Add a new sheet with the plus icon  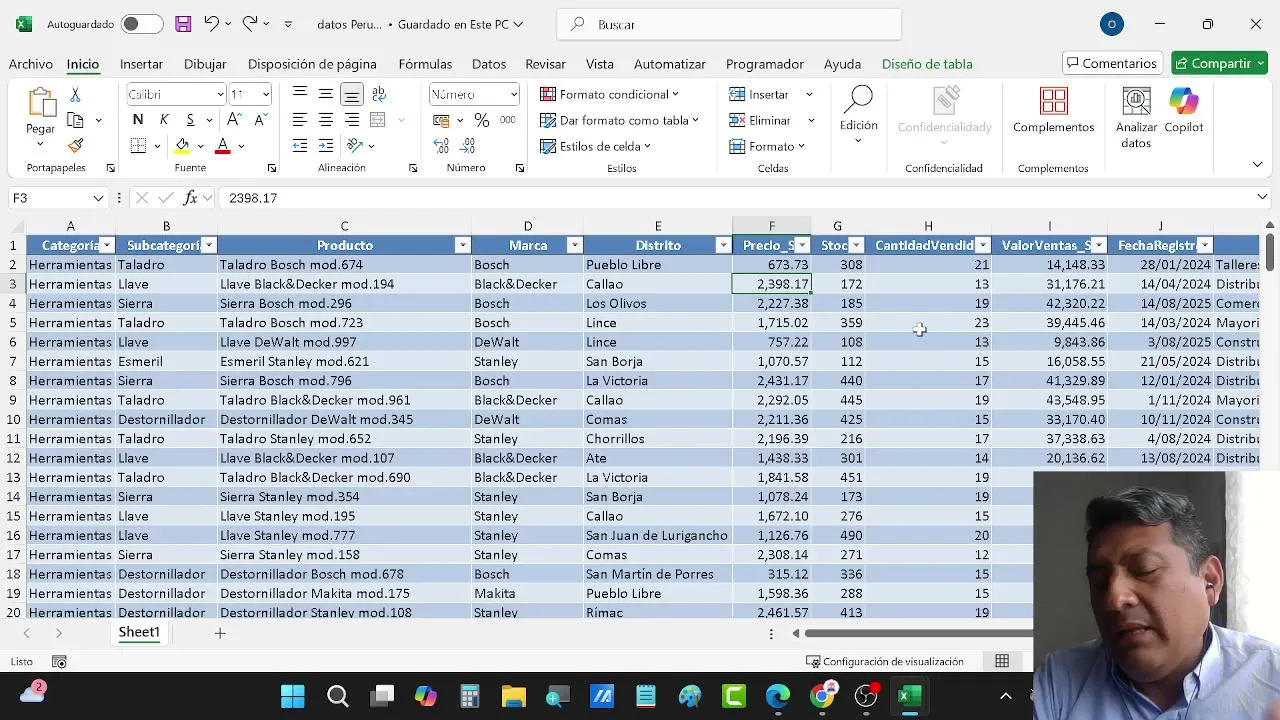click(x=220, y=632)
